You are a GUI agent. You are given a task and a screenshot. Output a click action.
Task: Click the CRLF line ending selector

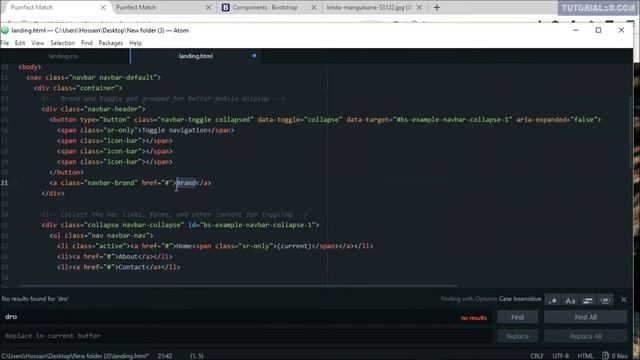pos(537,356)
